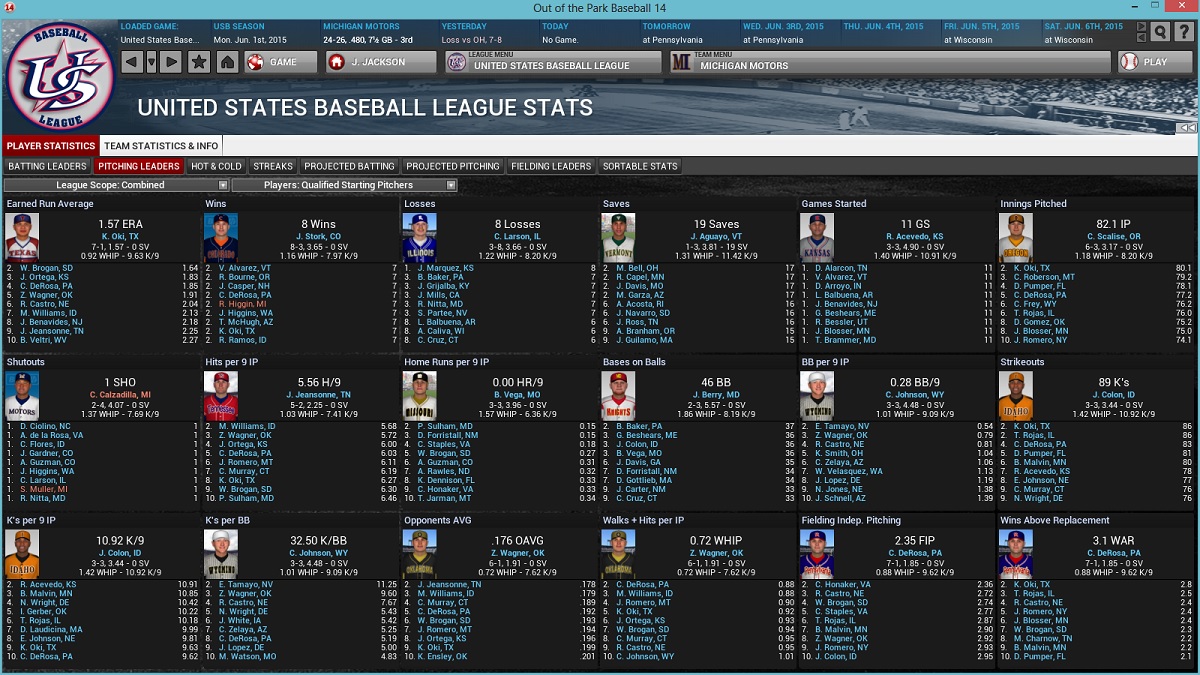Click S. Muller, MI in Shutouts list

[x=45, y=489]
